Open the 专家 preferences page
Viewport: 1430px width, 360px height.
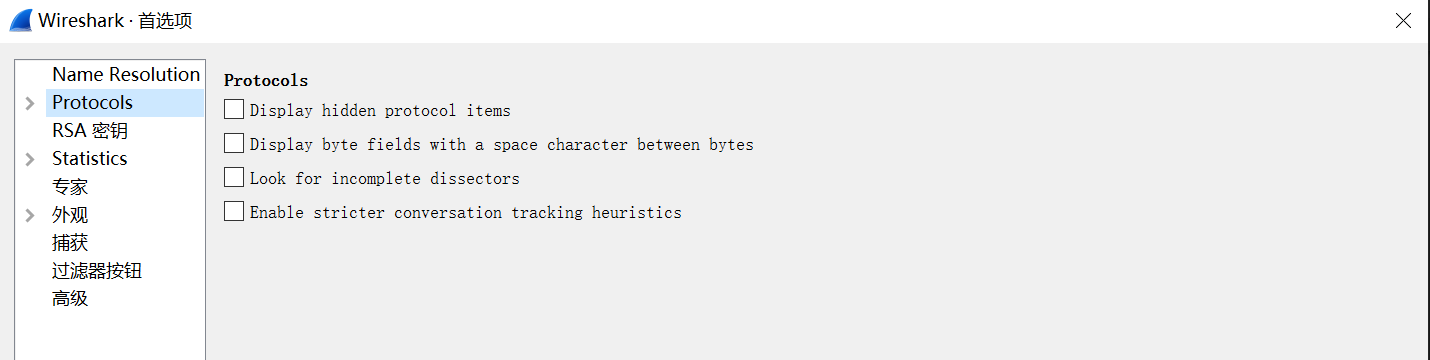70,187
